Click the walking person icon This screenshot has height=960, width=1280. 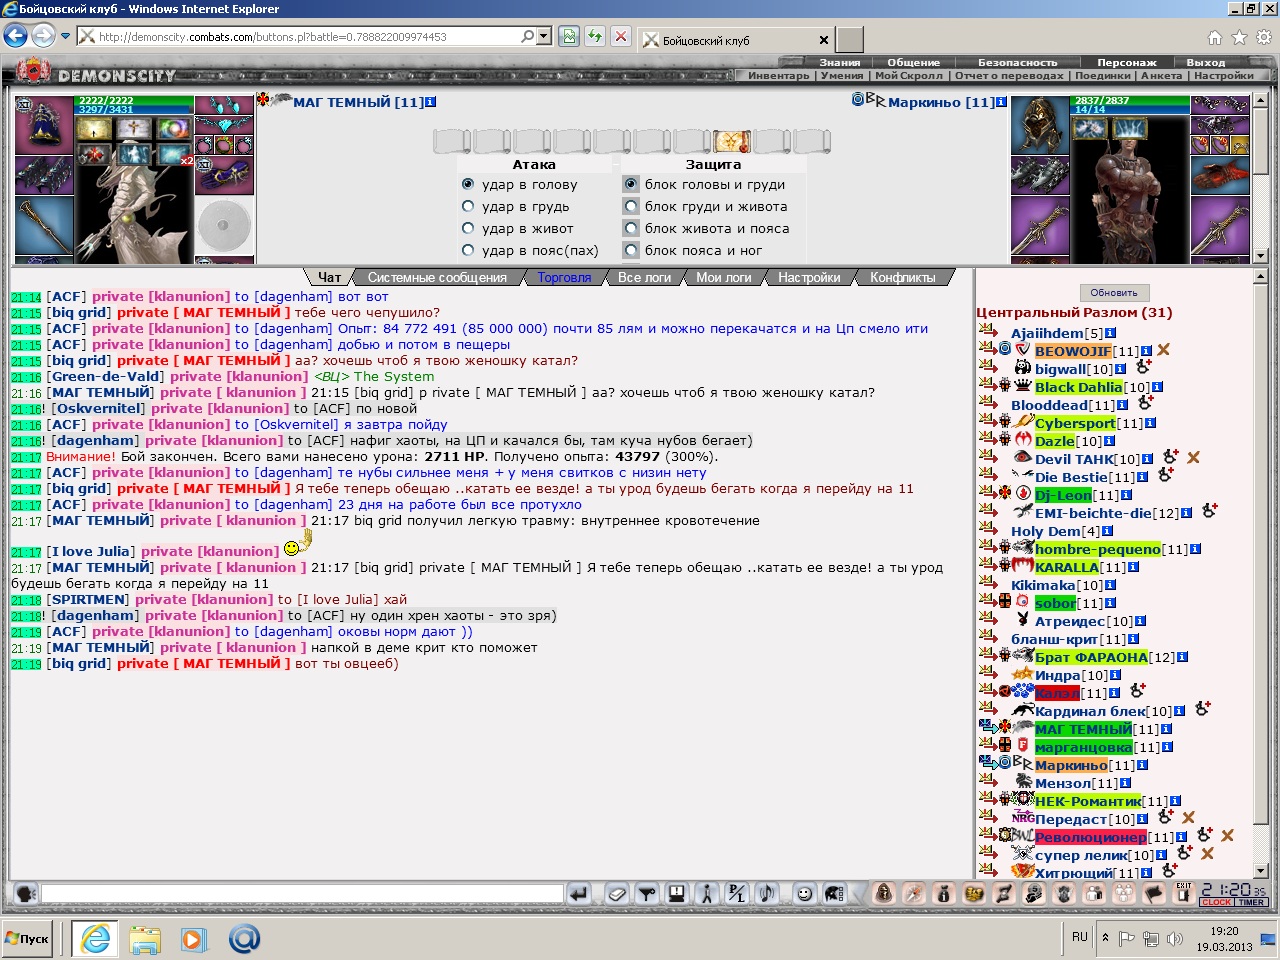tap(707, 894)
